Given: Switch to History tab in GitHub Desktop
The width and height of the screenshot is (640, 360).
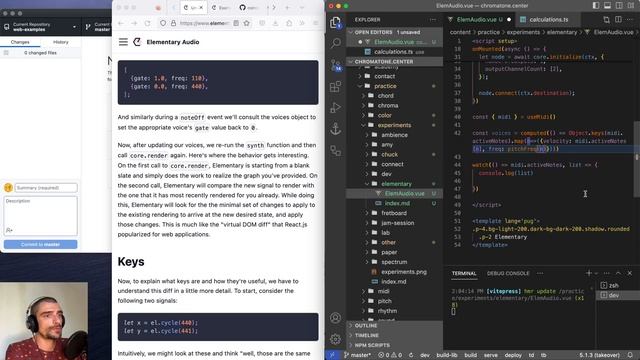Looking at the screenshot, I should pyautogui.click(x=60, y=42).
